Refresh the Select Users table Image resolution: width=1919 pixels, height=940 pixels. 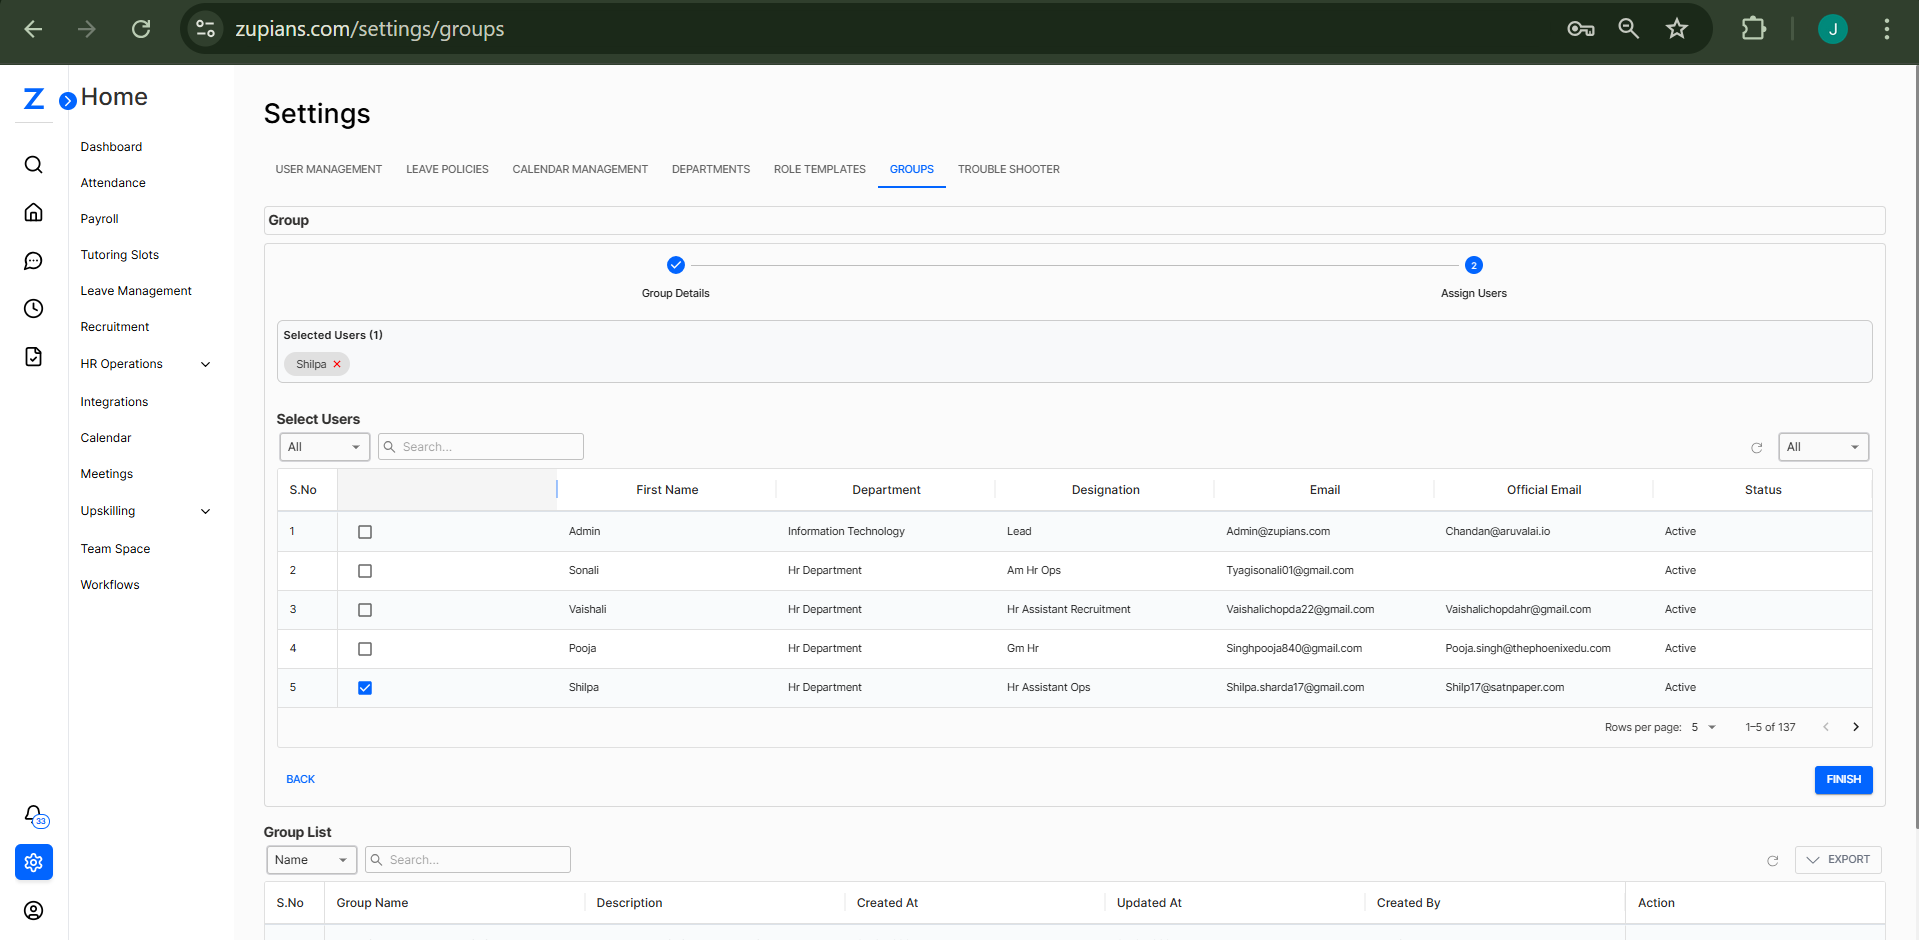pyautogui.click(x=1756, y=448)
